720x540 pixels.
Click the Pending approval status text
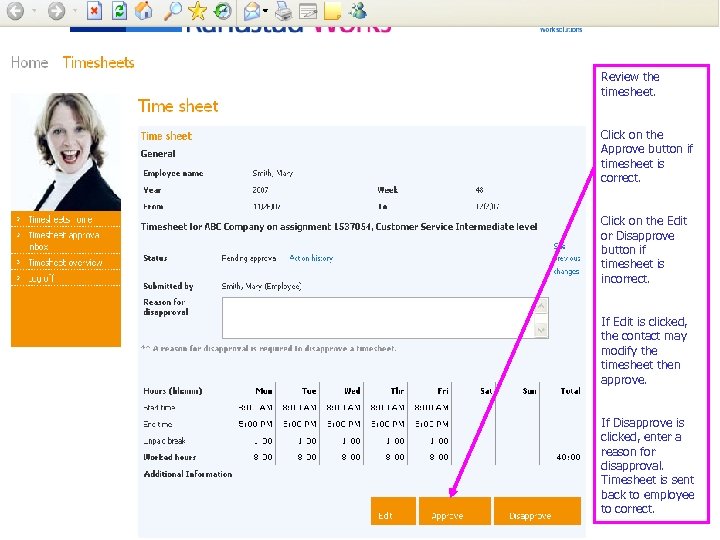tap(248, 258)
